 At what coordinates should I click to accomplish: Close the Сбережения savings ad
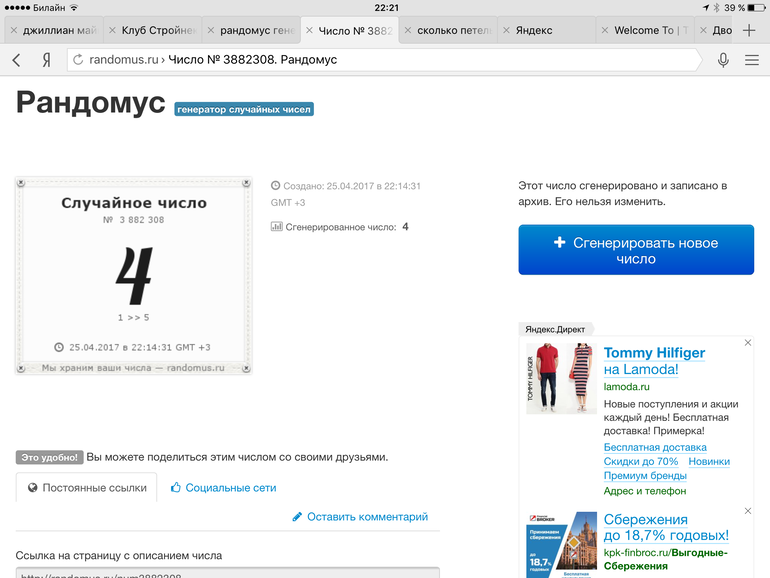coord(747,510)
